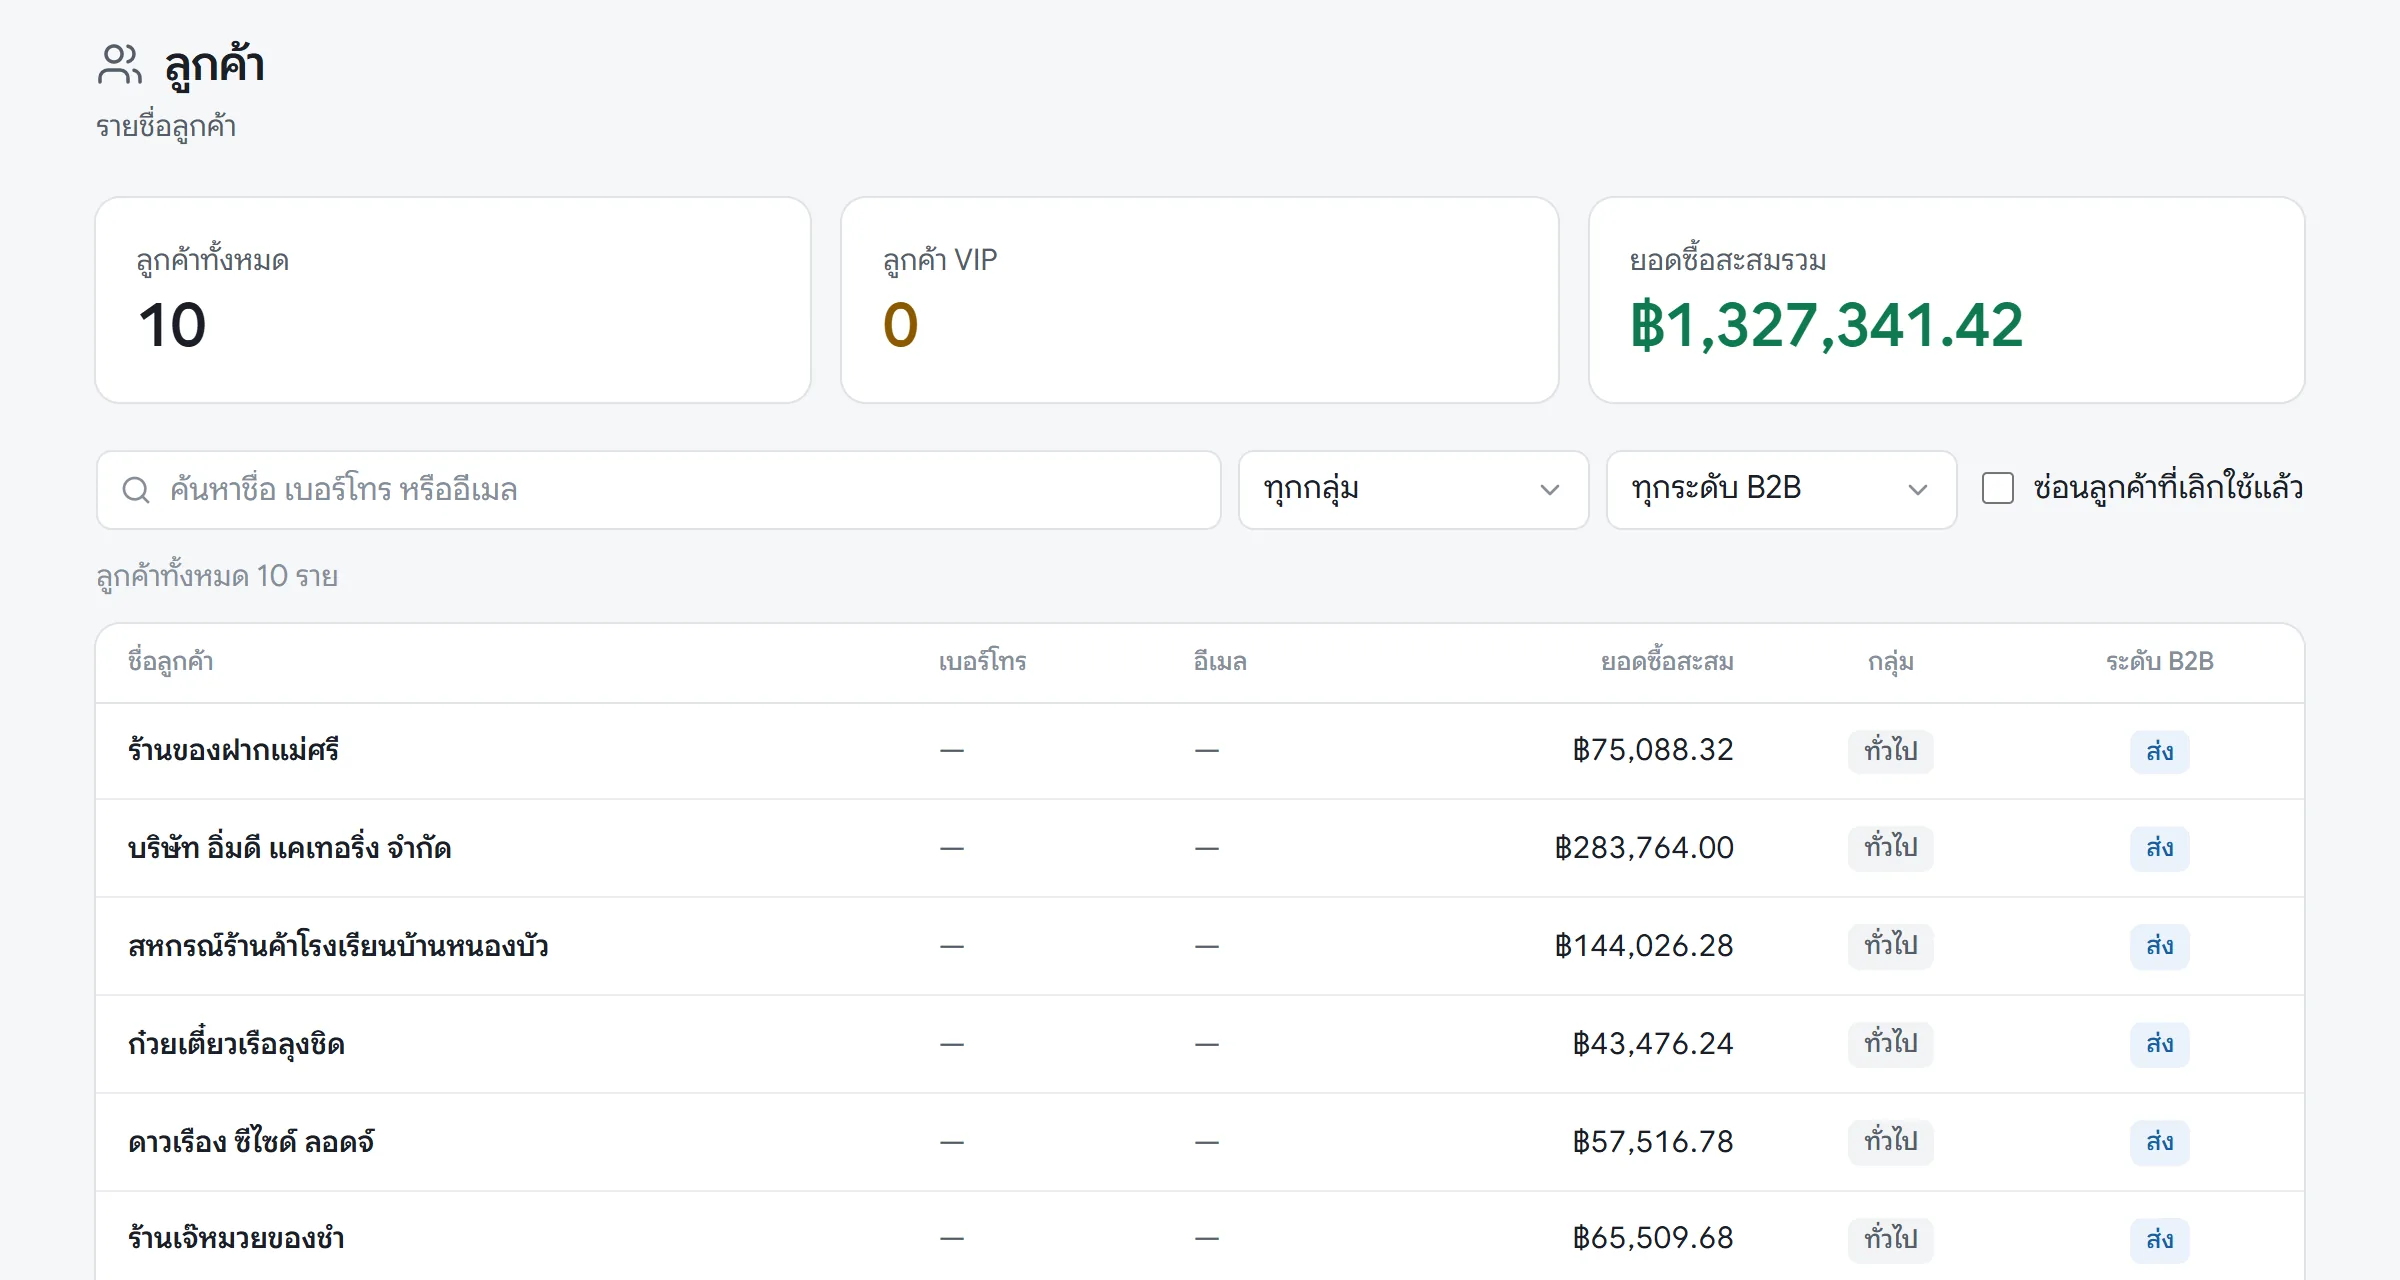Click ส่ง badge for ร้านของฝากแม่ศรี
2400x1280 pixels.
2160,751
